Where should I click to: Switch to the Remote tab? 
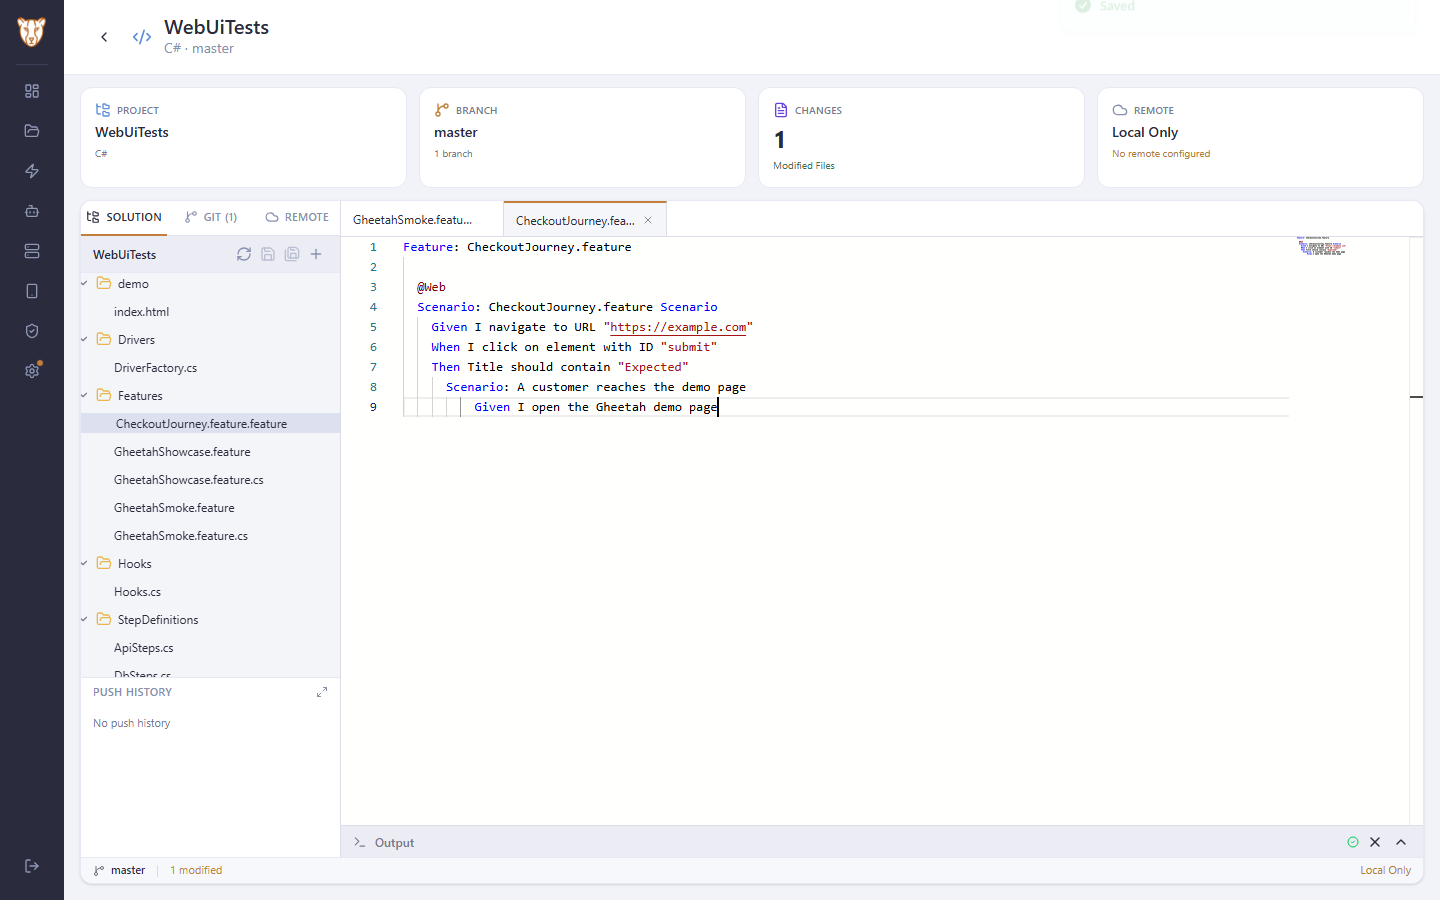click(297, 217)
